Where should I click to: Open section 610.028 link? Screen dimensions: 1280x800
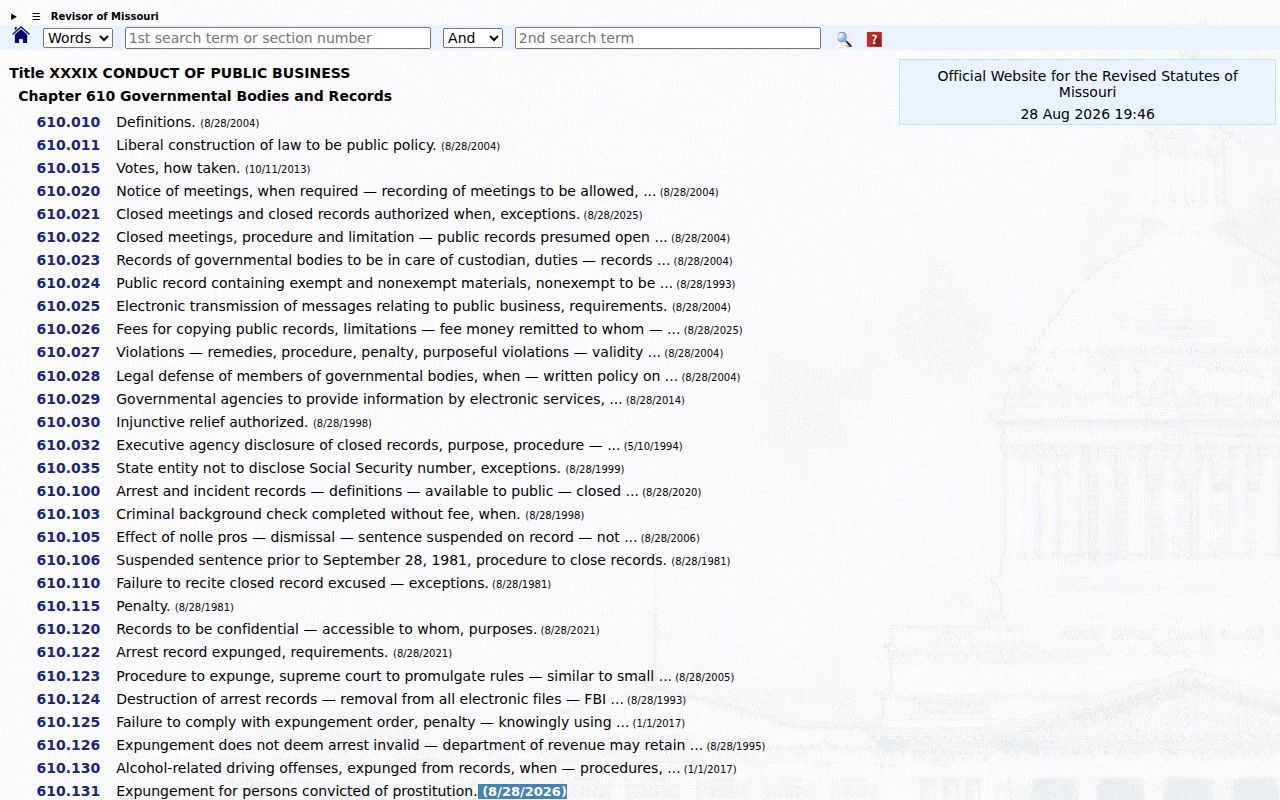pyautogui.click(x=69, y=376)
